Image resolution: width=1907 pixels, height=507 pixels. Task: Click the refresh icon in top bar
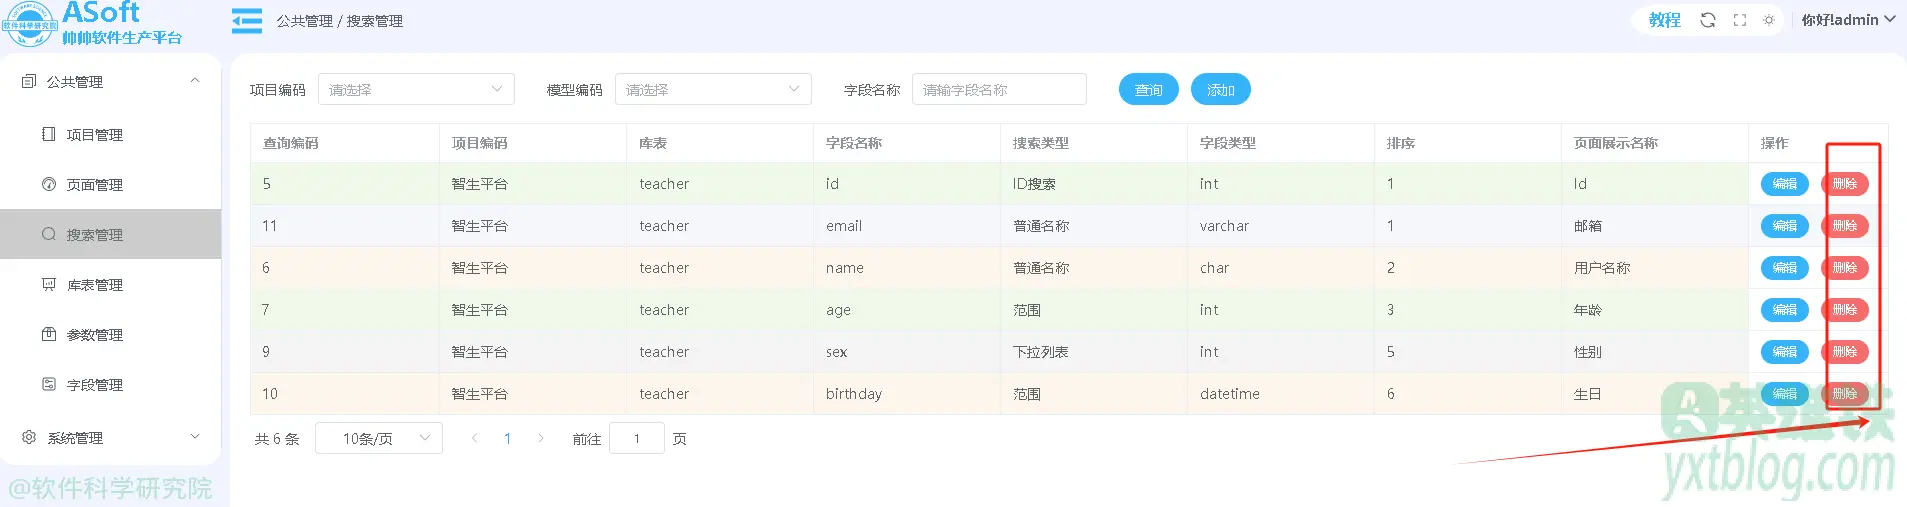1708,20
